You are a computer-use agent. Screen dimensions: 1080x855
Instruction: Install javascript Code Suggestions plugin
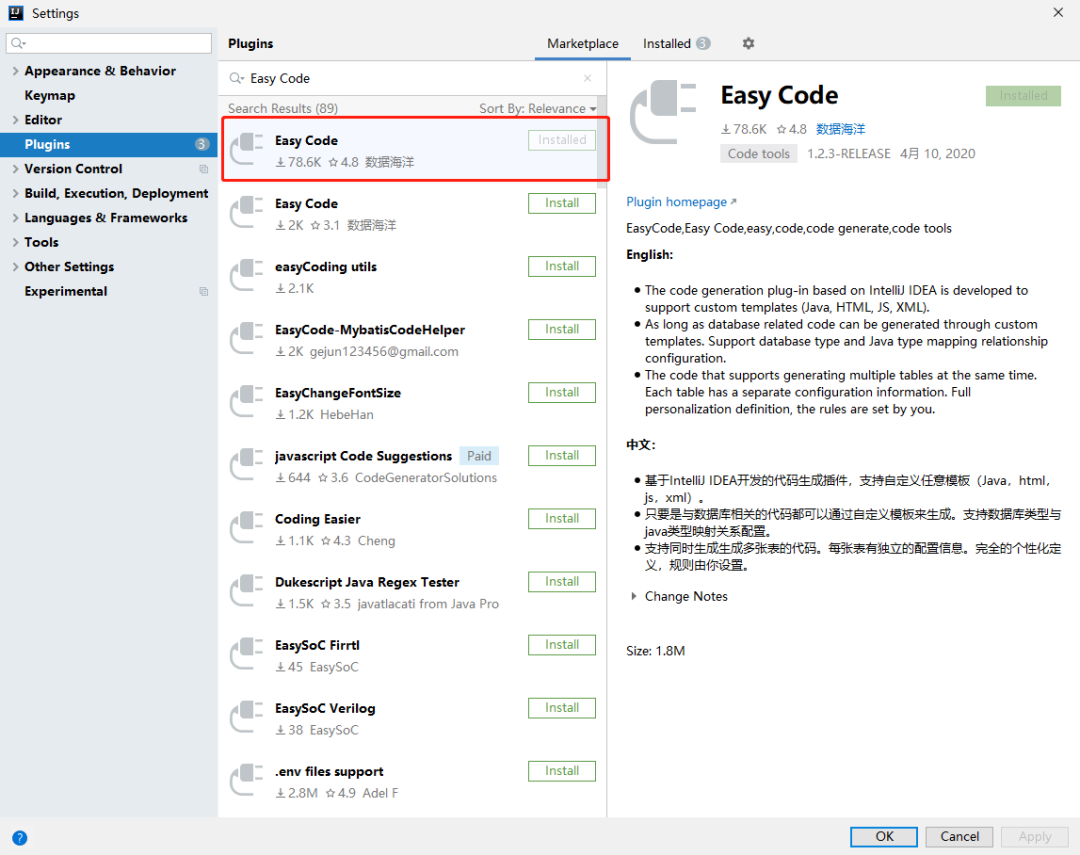[562, 455]
